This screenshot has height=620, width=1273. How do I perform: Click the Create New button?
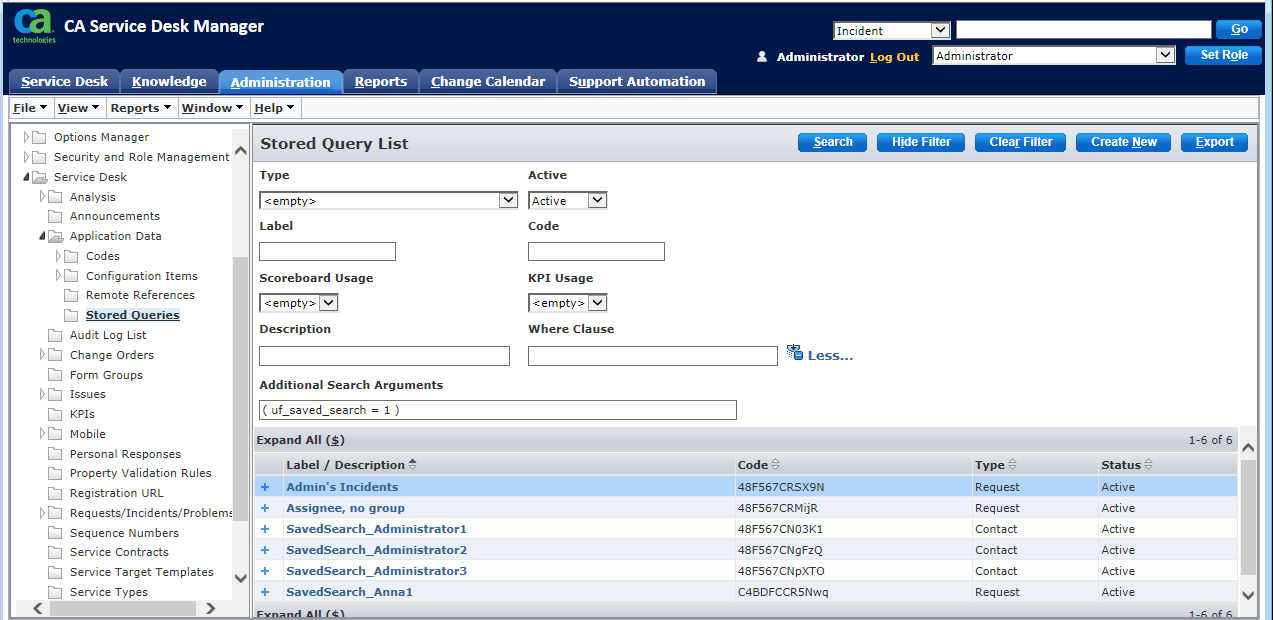[x=1124, y=142]
